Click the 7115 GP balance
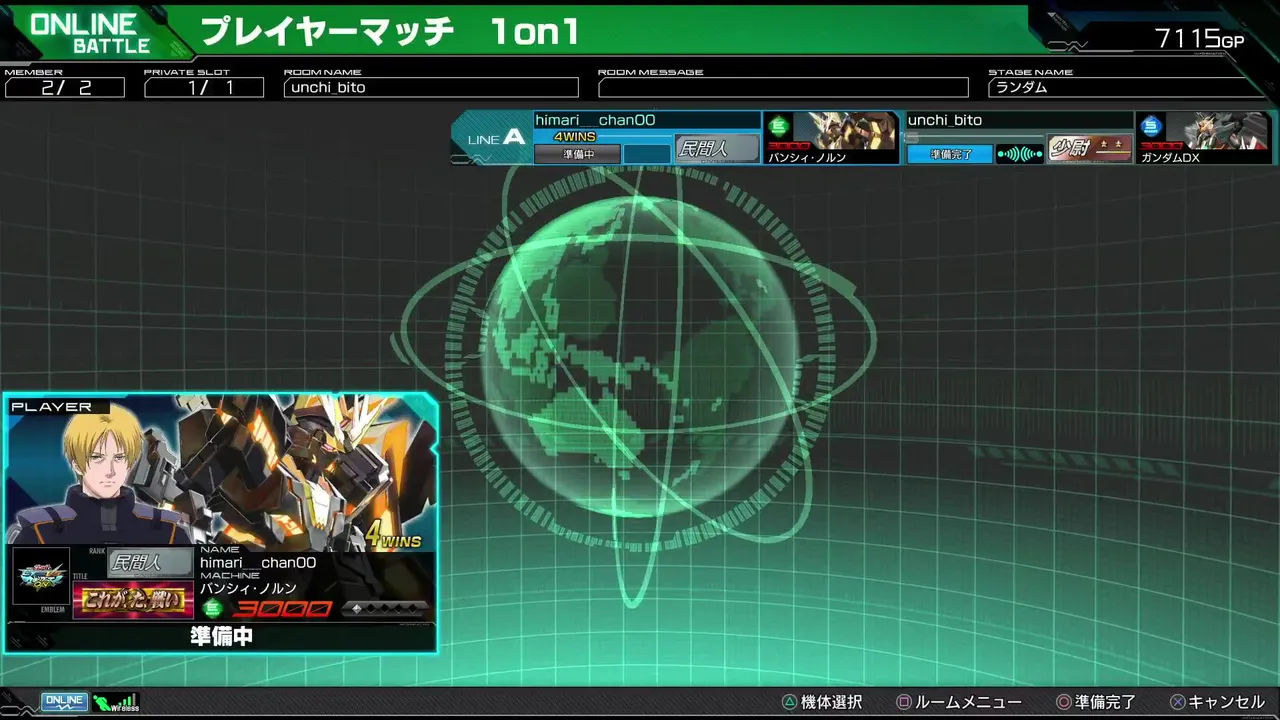Viewport: 1280px width, 720px height. (1200, 38)
